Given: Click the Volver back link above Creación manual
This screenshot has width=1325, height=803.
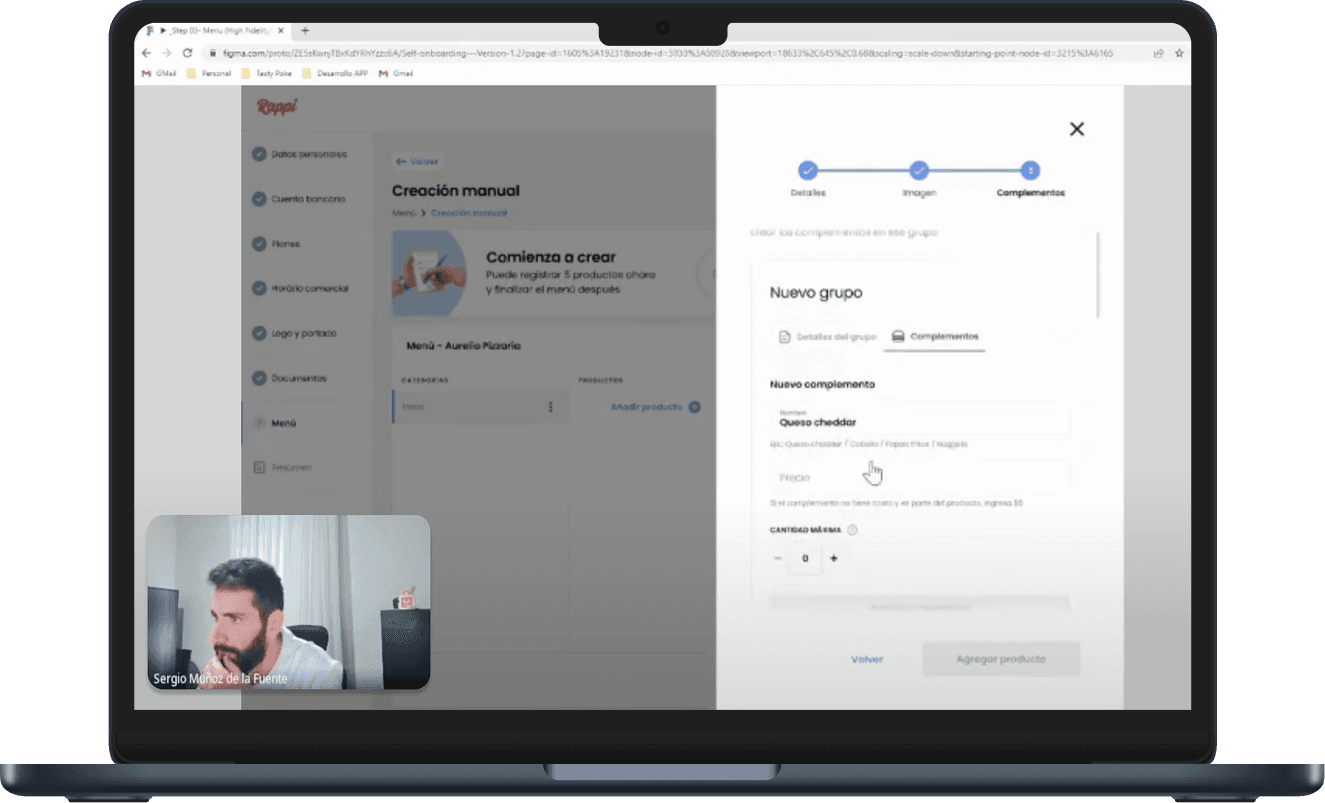Looking at the screenshot, I should (x=417, y=161).
